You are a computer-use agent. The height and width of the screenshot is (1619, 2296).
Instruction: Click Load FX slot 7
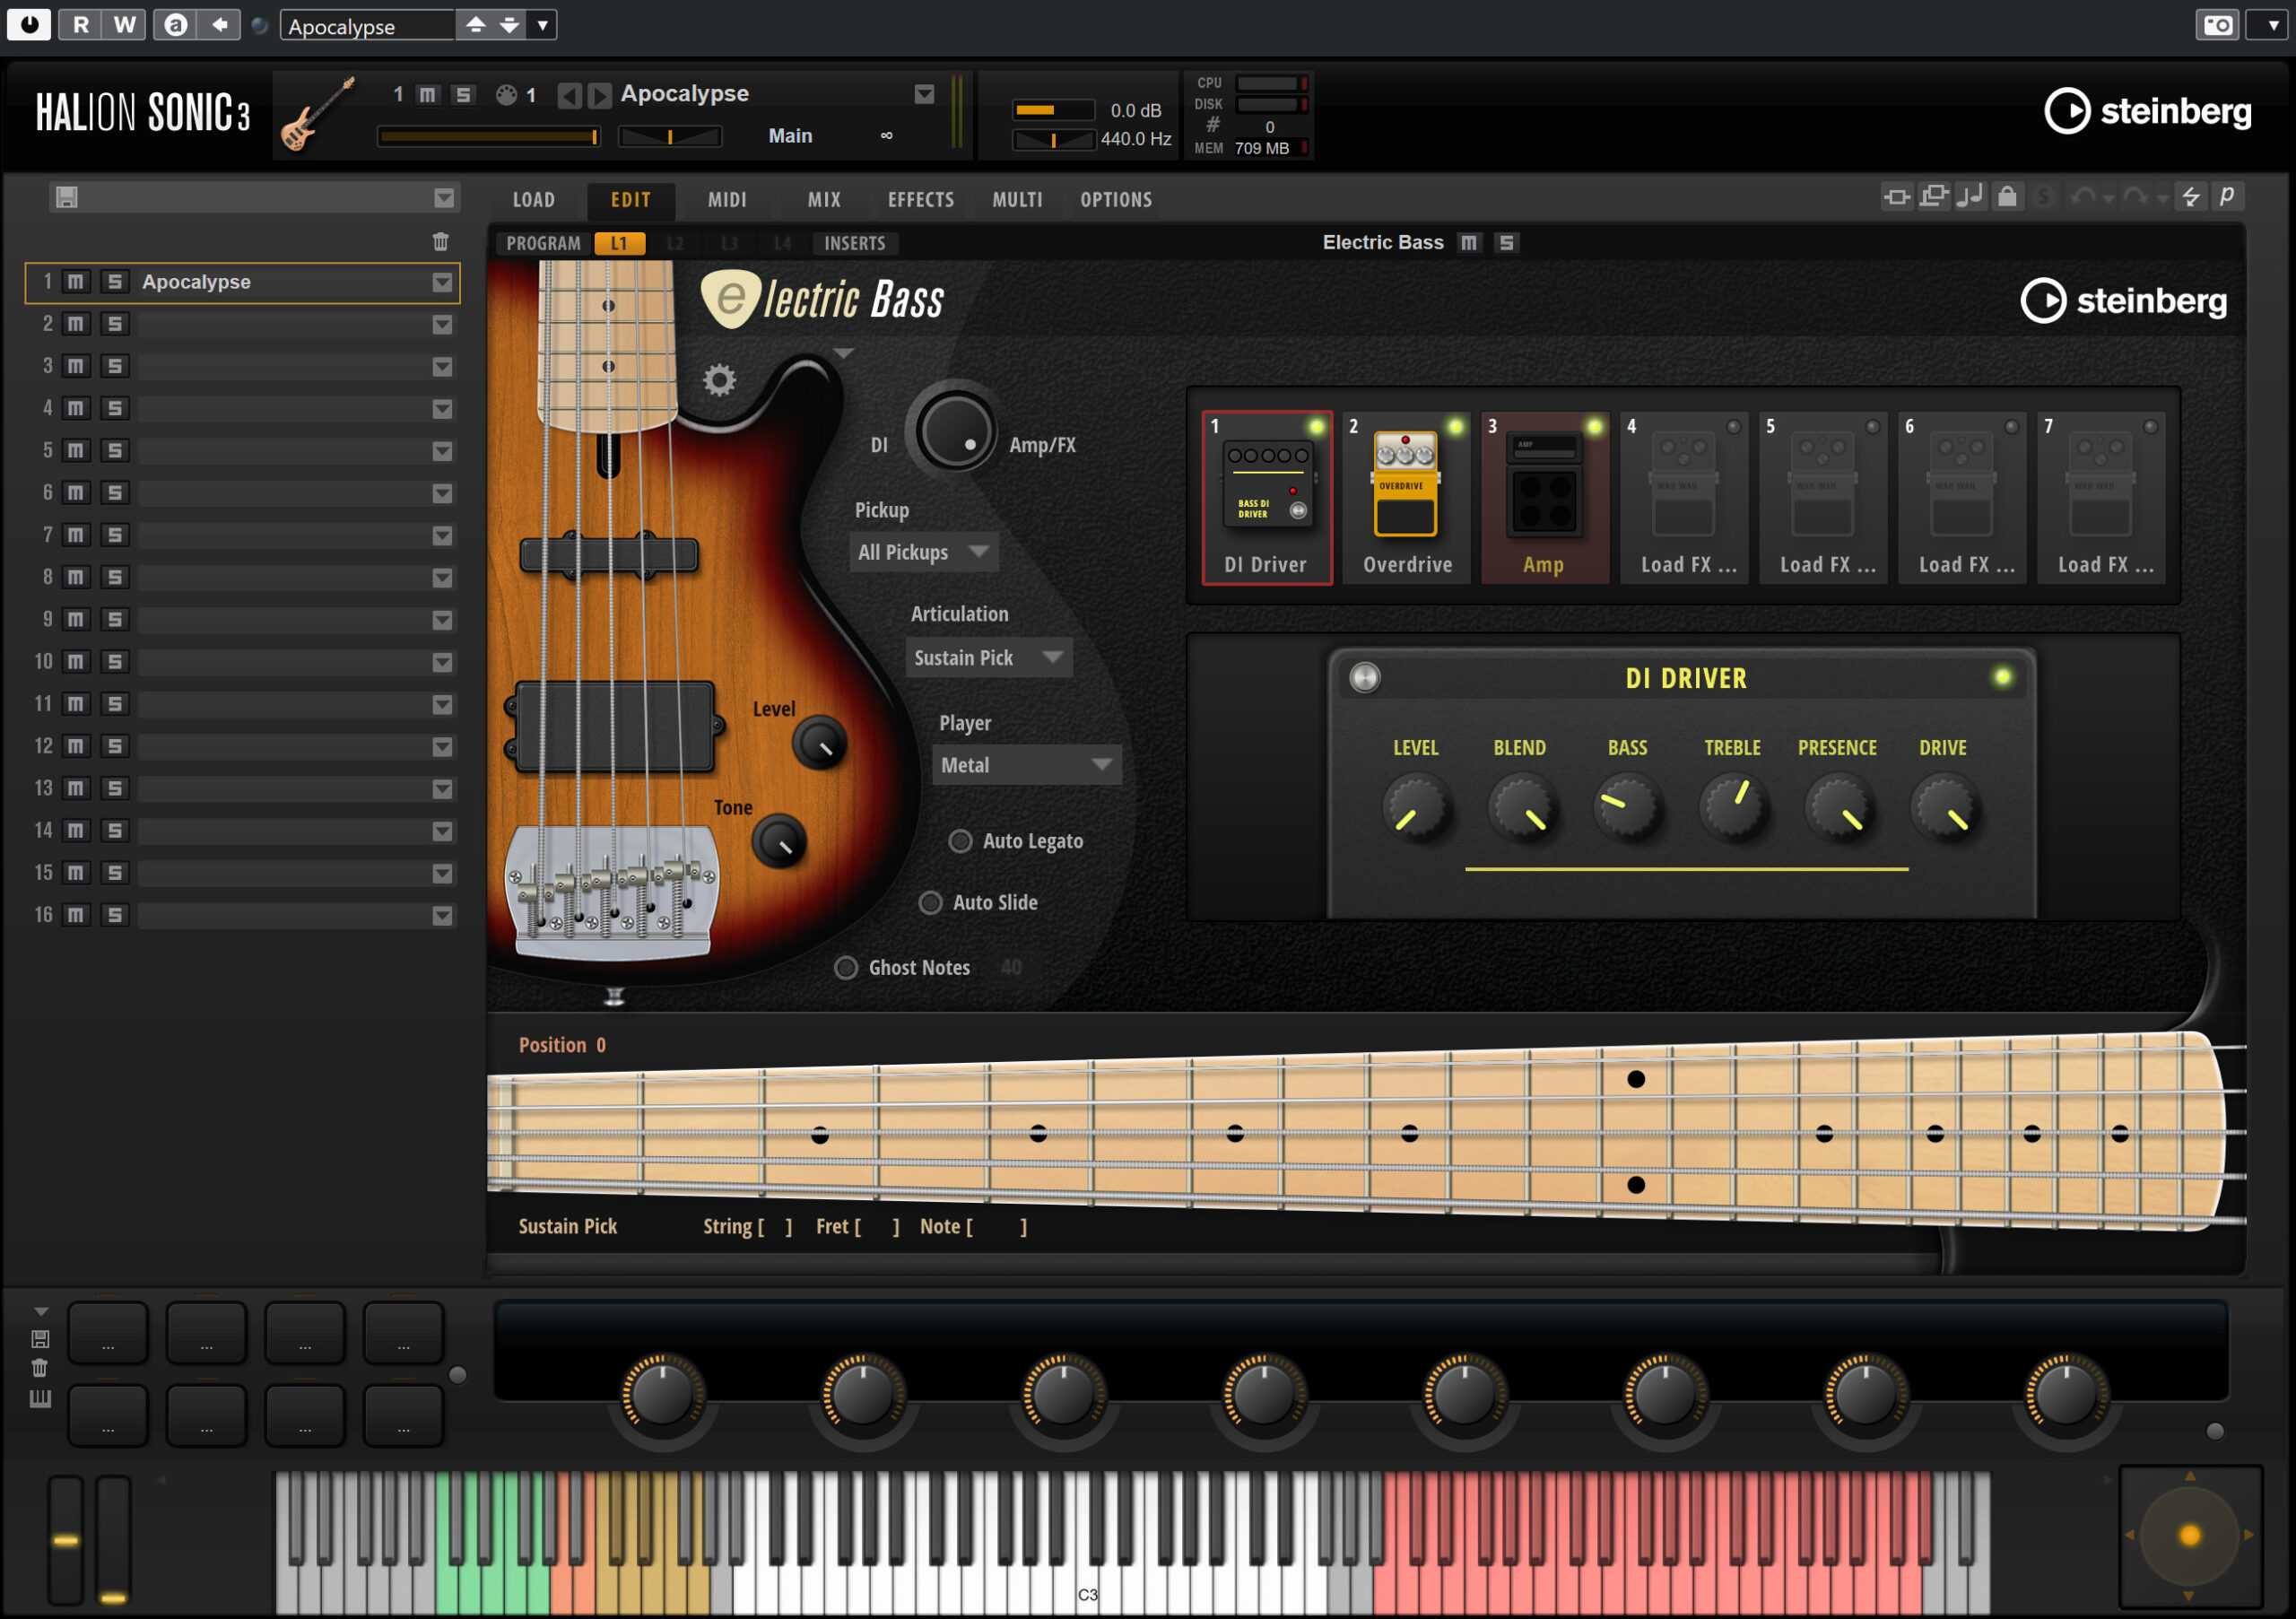2101,497
